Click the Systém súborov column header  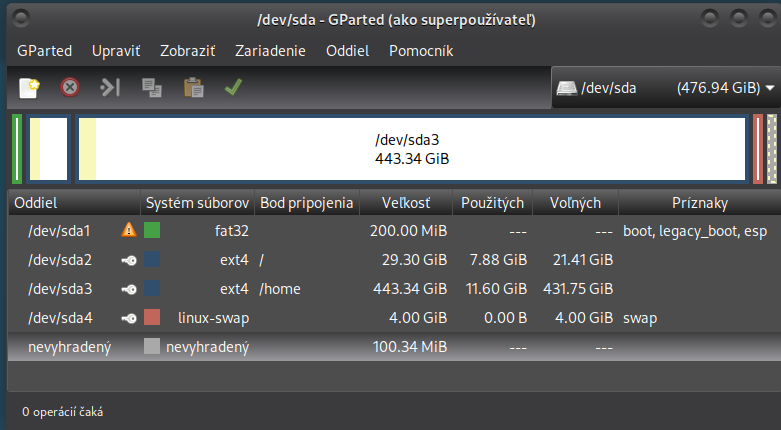coord(197,203)
